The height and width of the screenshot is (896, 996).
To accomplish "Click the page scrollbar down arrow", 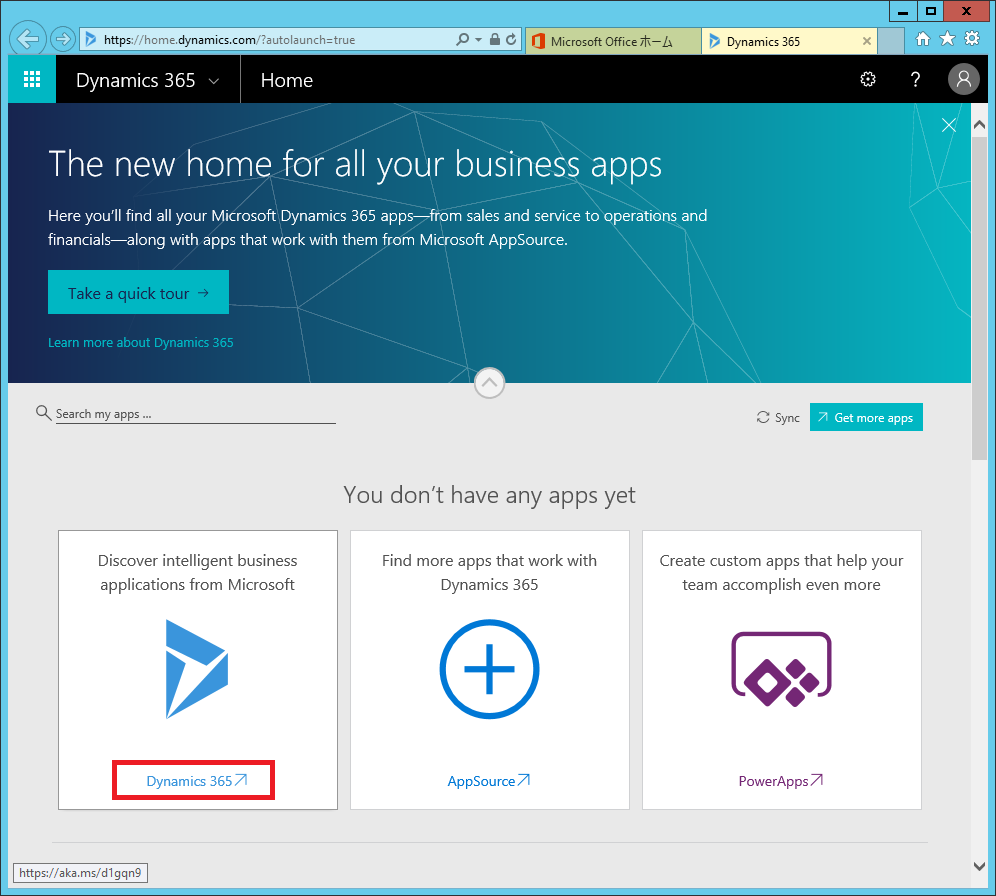I will tap(979, 866).
